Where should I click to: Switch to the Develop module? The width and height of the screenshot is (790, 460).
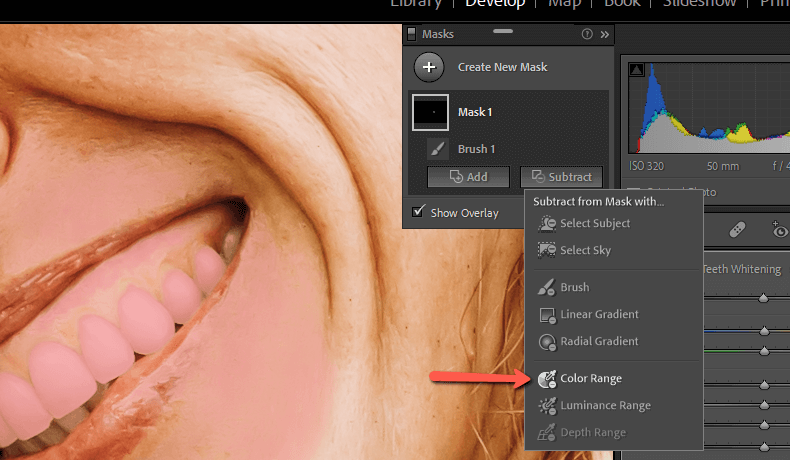495,4
